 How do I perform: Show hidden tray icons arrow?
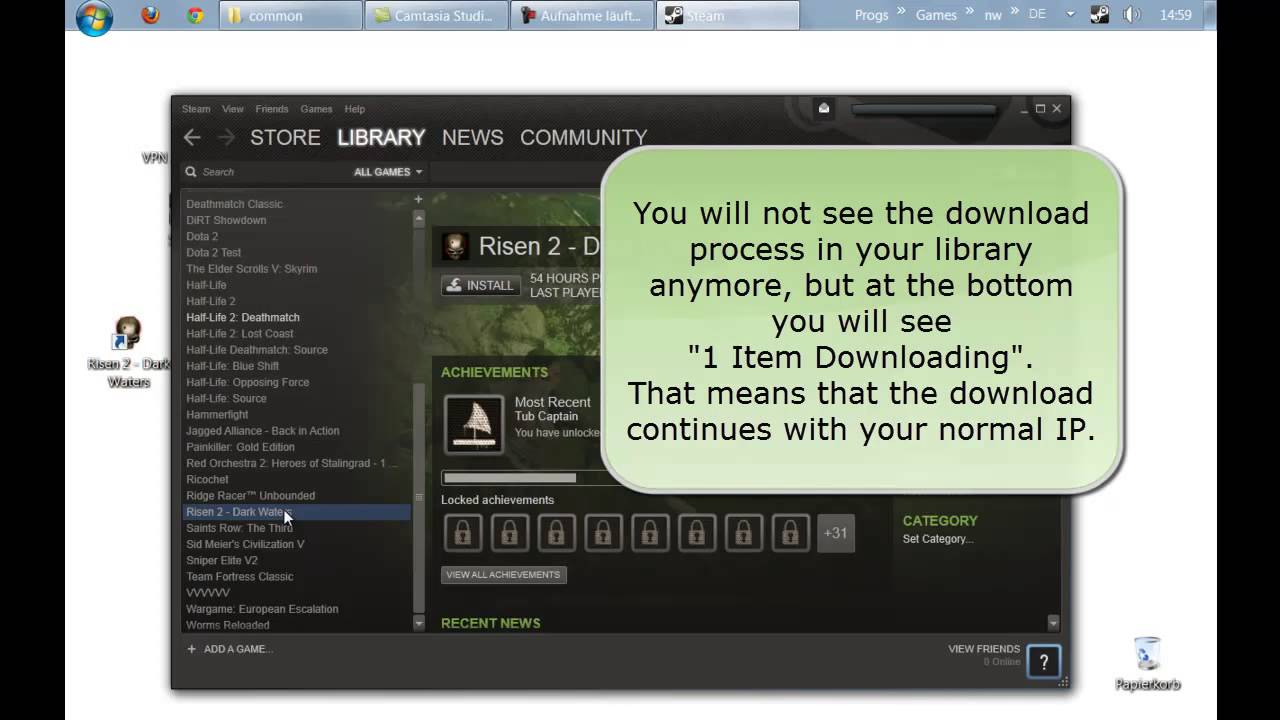click(1070, 15)
